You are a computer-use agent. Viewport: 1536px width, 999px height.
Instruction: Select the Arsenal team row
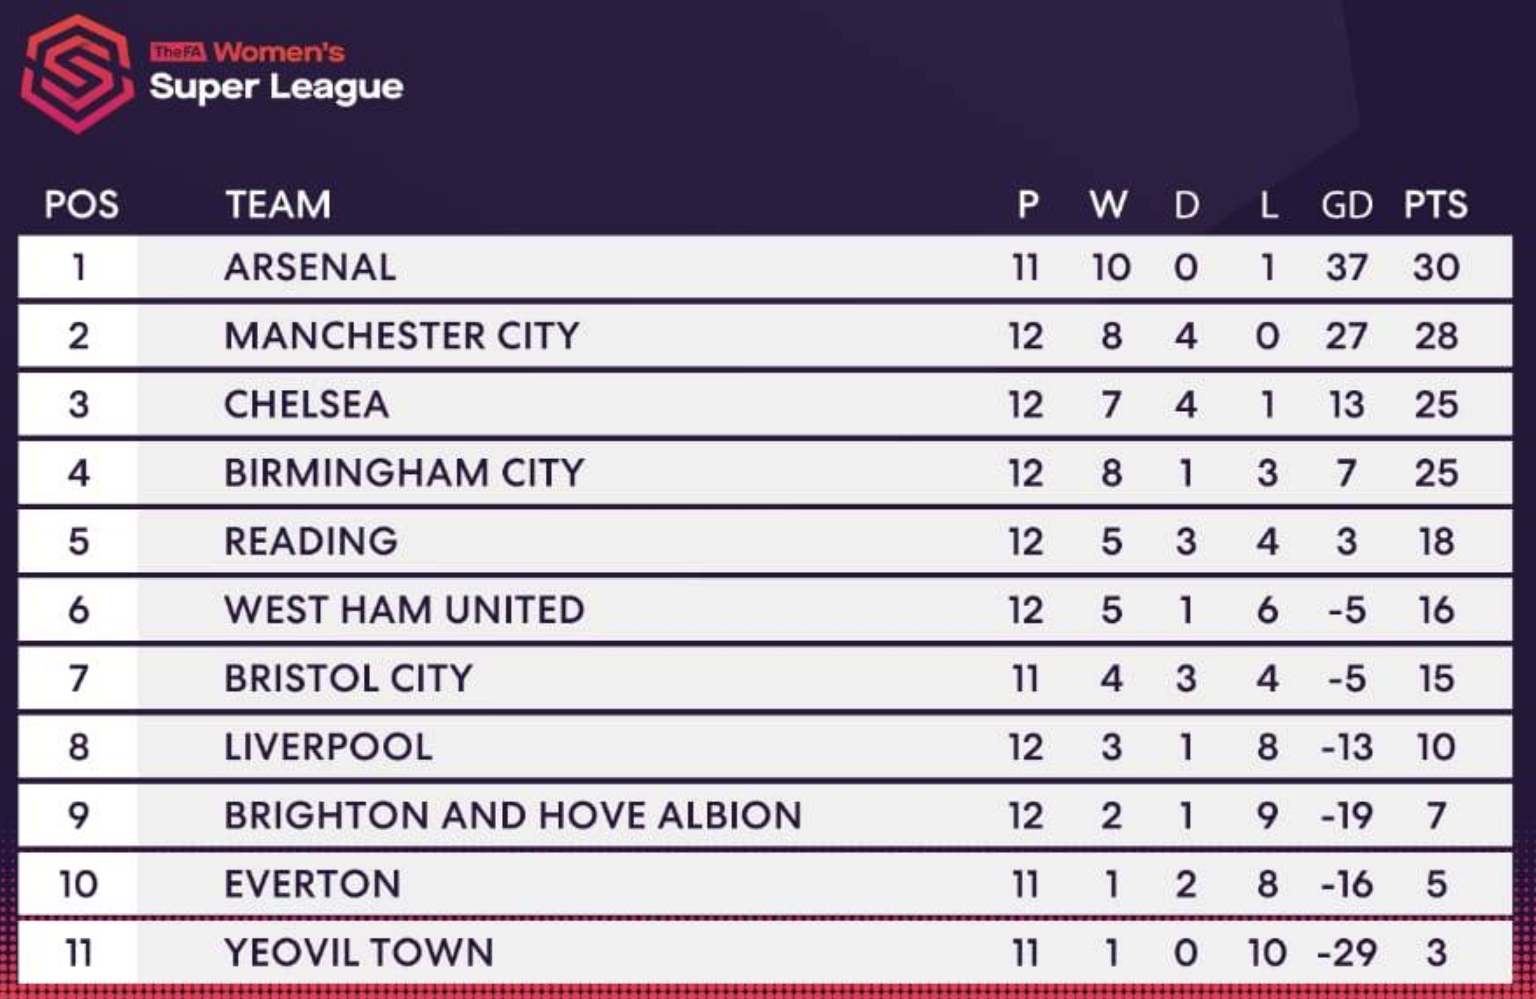tap(765, 267)
